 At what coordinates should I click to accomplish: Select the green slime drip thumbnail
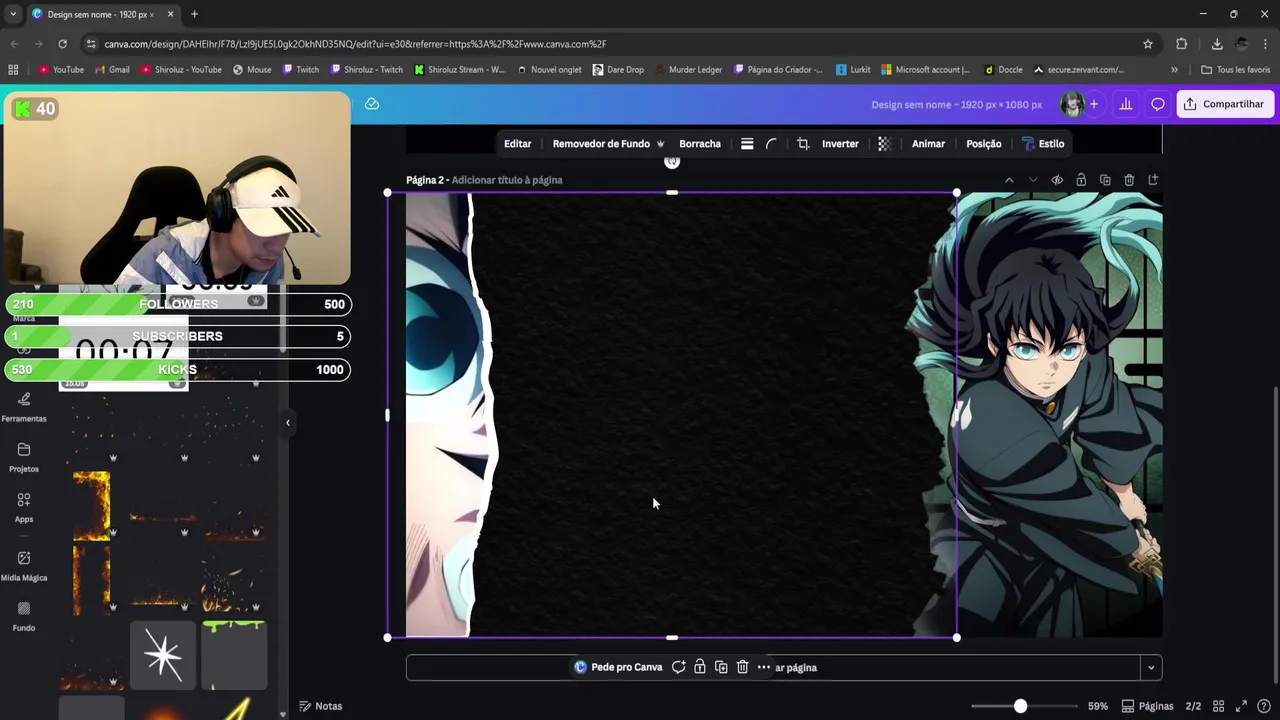point(234,655)
